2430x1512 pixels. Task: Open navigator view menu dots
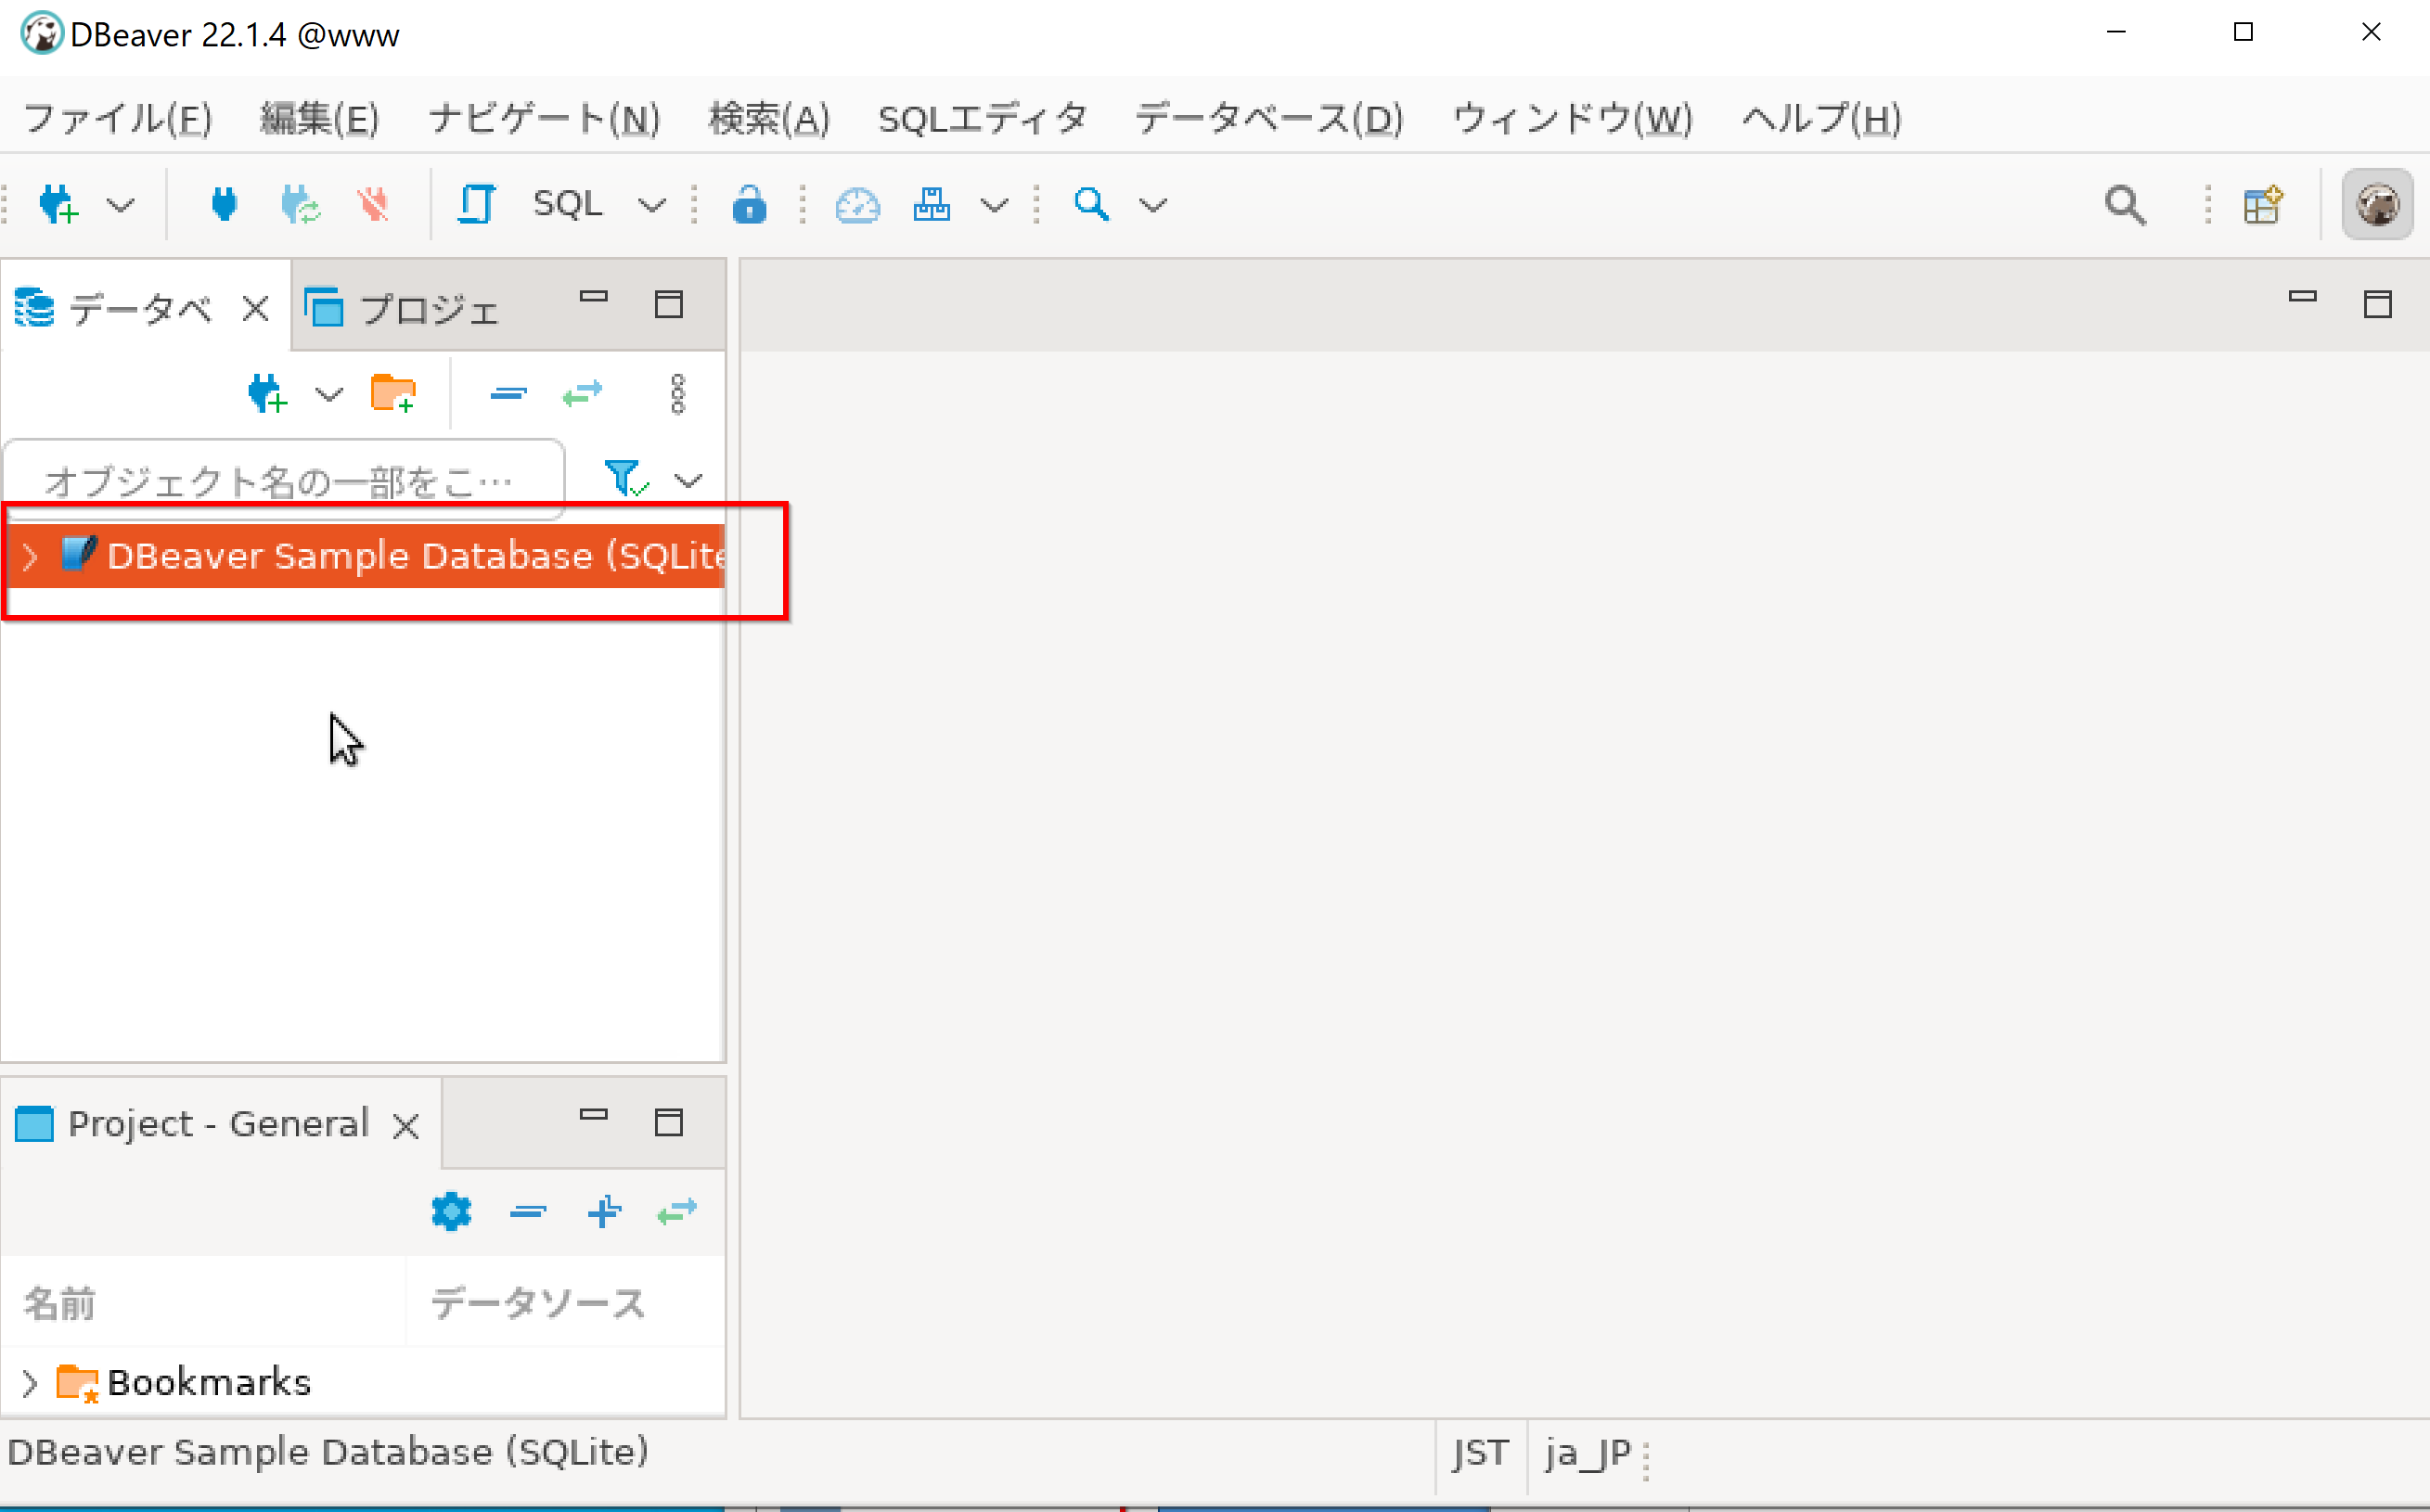[x=678, y=394]
